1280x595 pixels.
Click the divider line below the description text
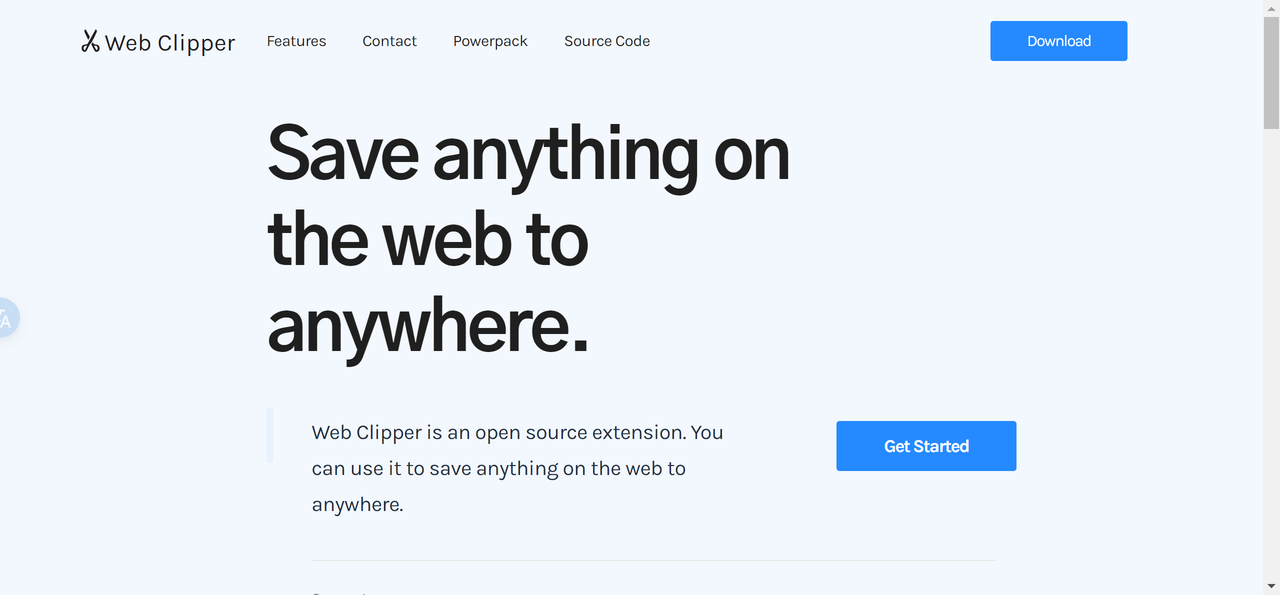(x=653, y=560)
